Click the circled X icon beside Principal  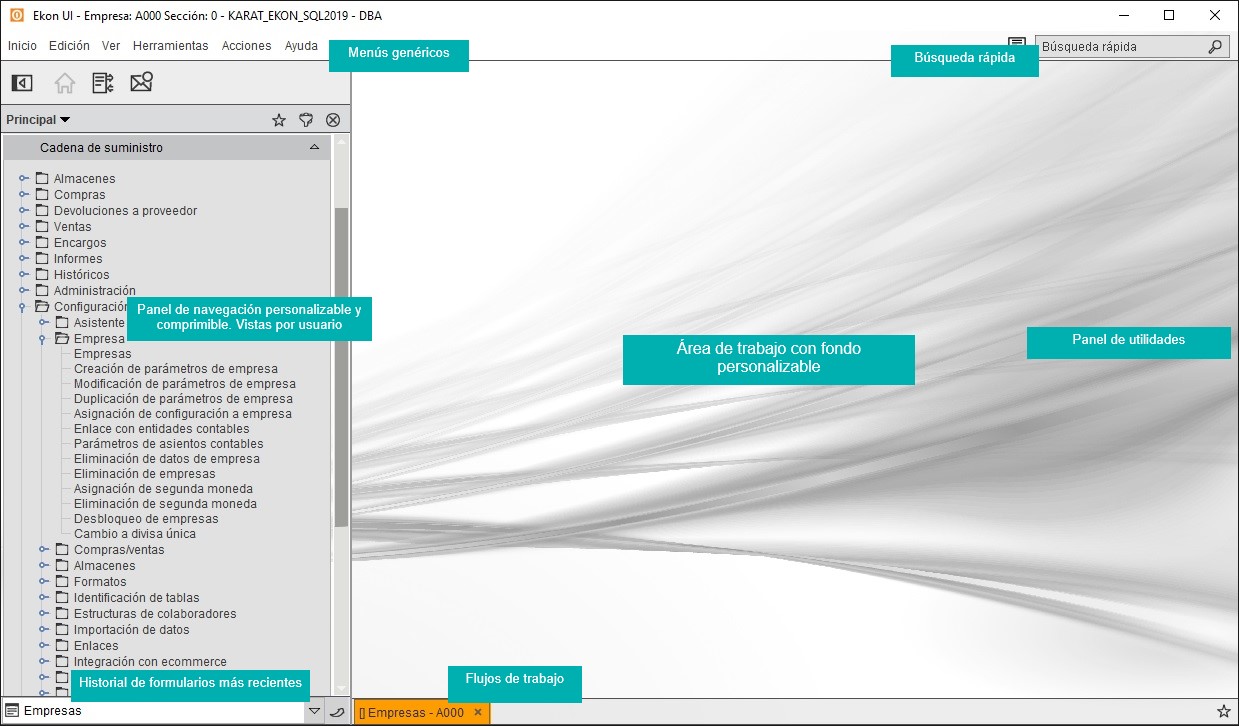point(333,120)
